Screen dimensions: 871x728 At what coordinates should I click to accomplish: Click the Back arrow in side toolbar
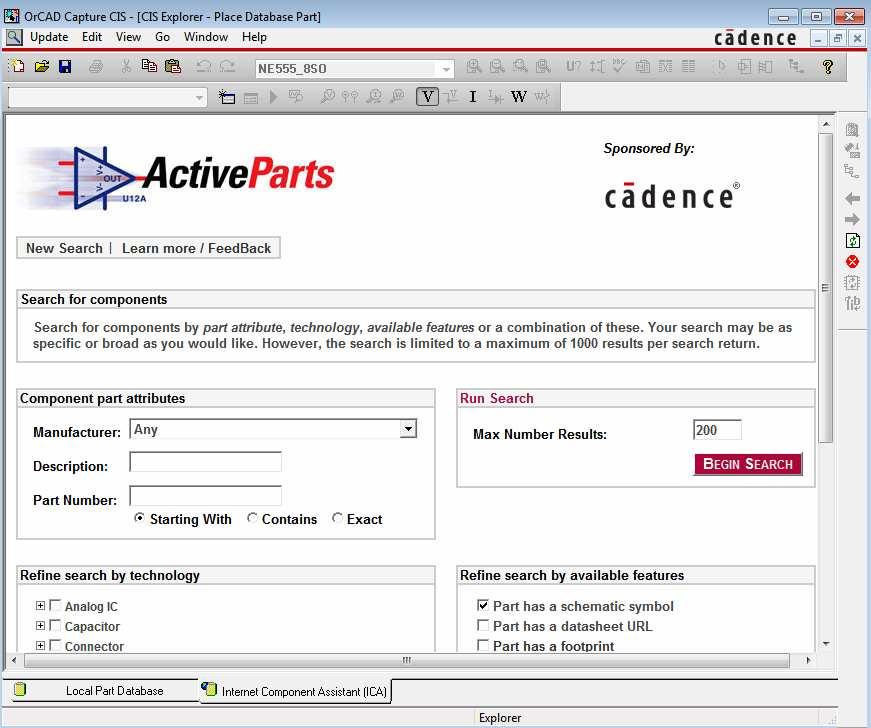853,198
